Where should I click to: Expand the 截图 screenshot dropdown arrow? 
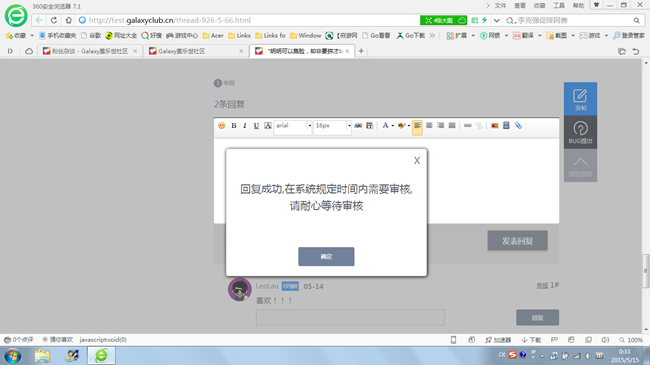tap(573, 36)
